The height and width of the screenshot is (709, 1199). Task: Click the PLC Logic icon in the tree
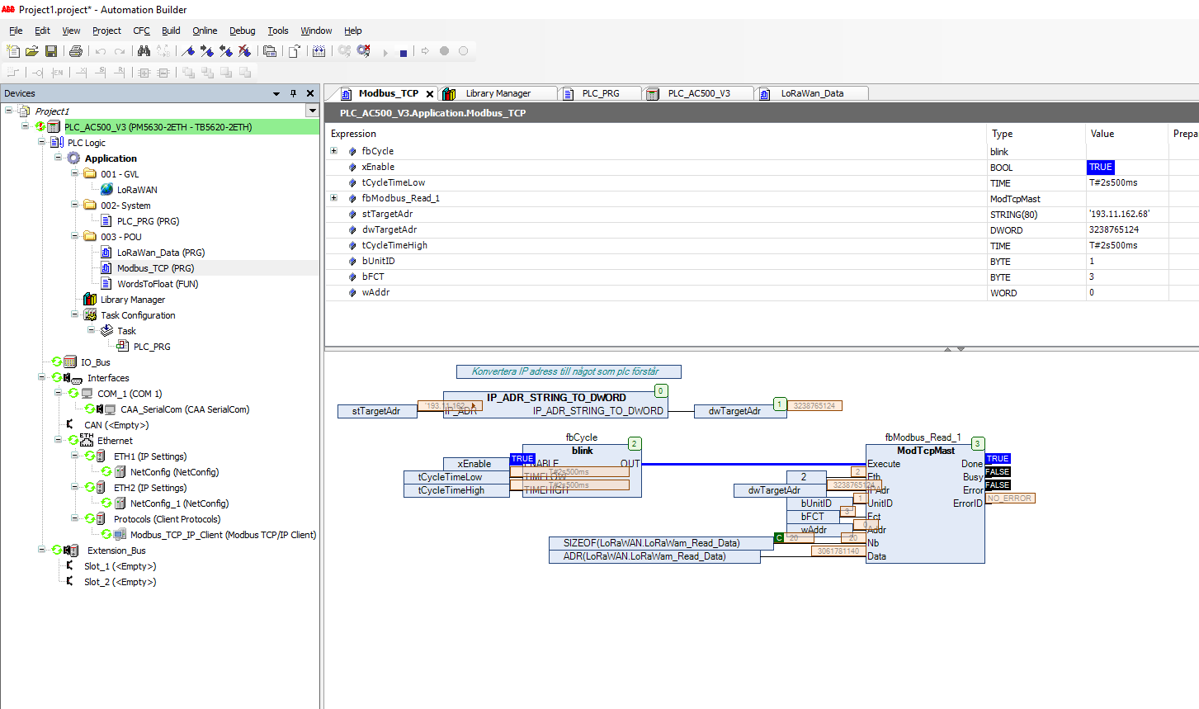(57, 143)
